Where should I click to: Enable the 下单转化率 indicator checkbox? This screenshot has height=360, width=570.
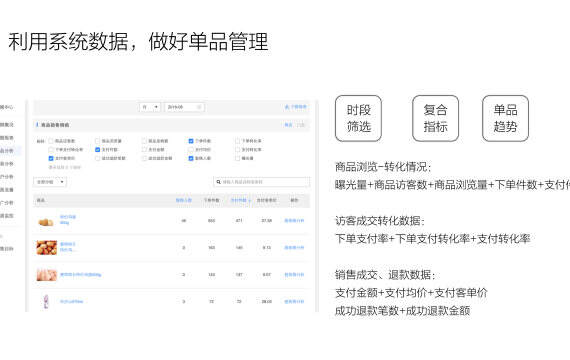tap(237, 141)
